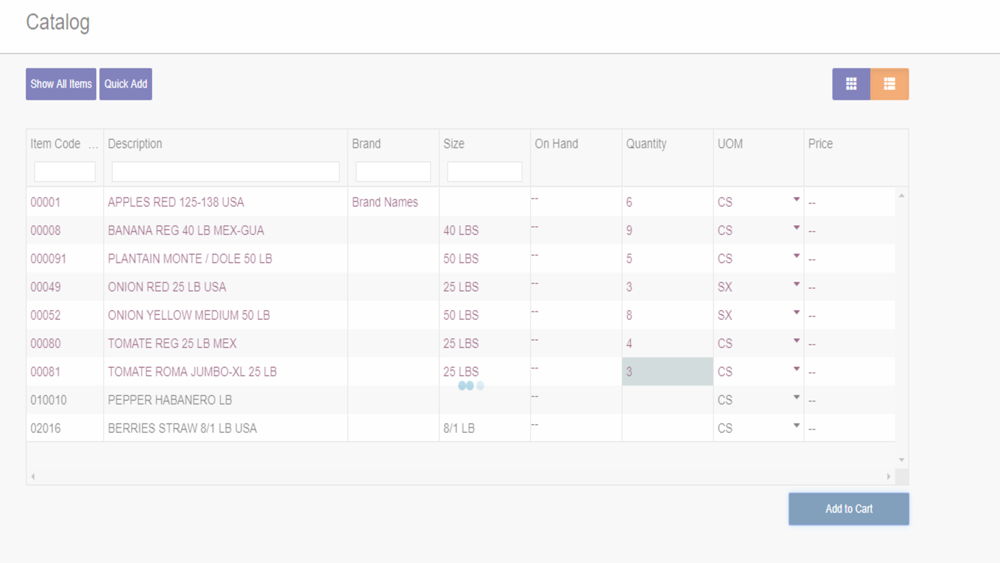This screenshot has height=563, width=1000.
Task: Click the Size filter input field
Action: point(484,172)
